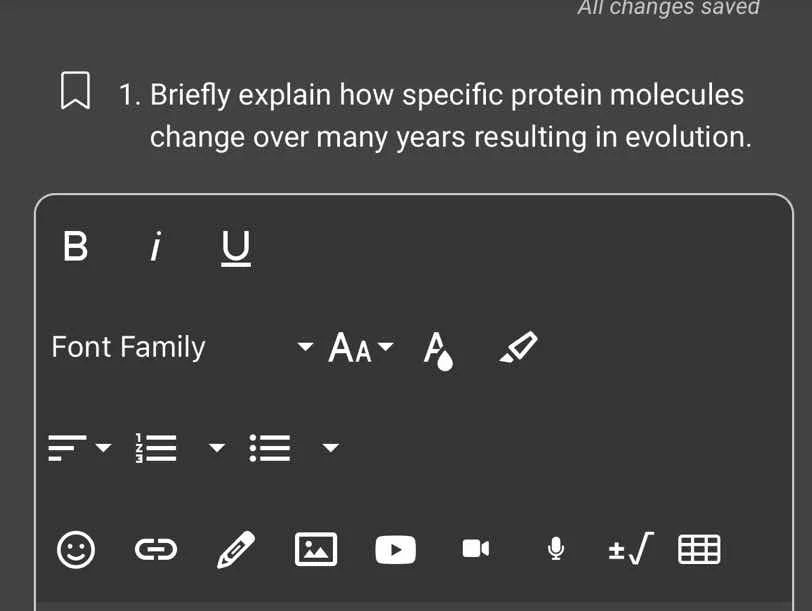Screen dimensions: 812x611
Task: Record audio with the microphone
Action: pos(556,548)
